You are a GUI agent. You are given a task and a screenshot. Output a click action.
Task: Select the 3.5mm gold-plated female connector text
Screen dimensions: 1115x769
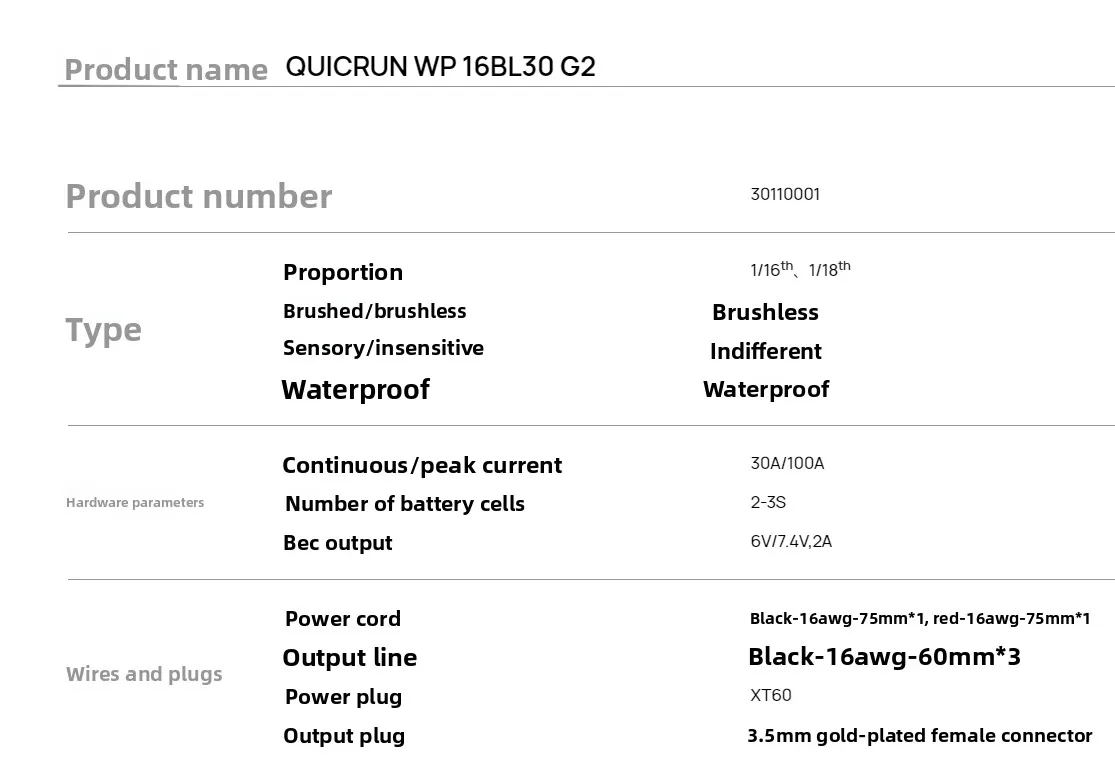pos(920,736)
